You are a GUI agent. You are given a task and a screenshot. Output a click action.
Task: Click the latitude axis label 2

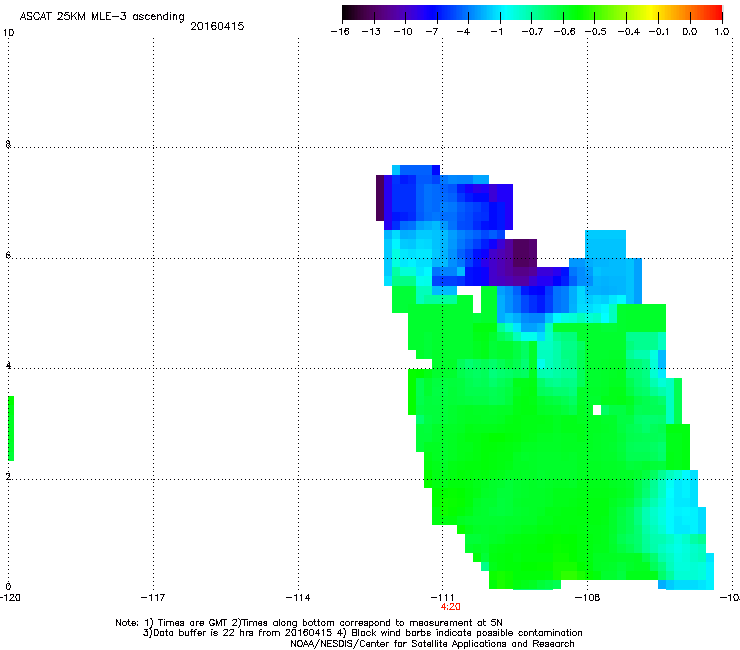pyautogui.click(x=8, y=477)
